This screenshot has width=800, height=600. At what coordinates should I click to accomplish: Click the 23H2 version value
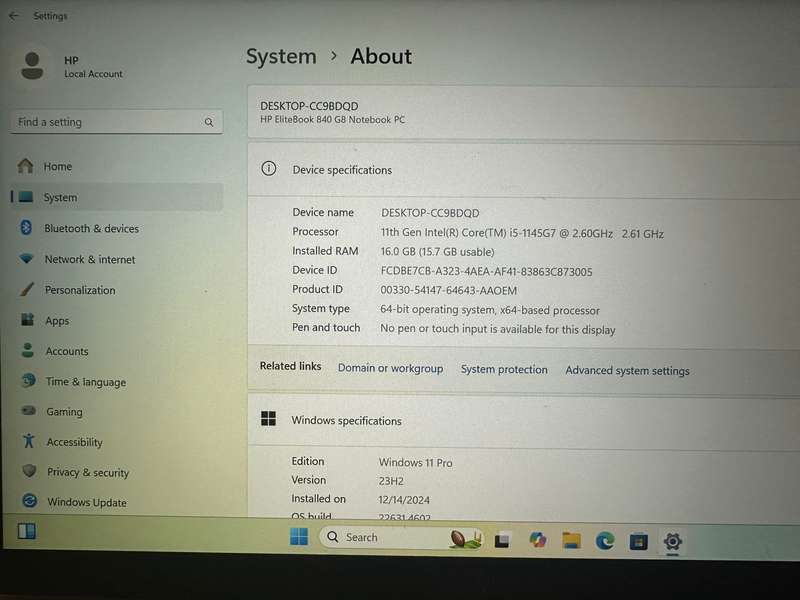pyautogui.click(x=391, y=481)
